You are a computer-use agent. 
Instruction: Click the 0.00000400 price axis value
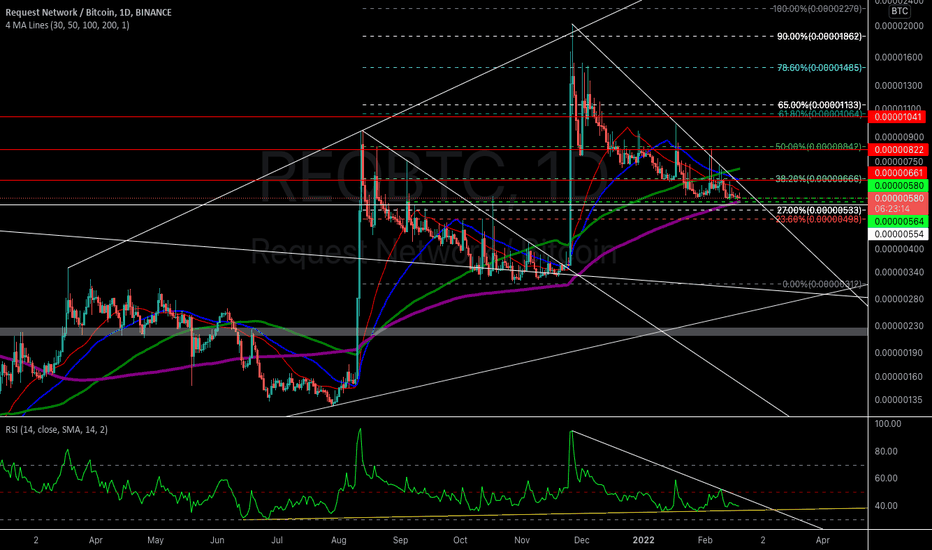899,249
